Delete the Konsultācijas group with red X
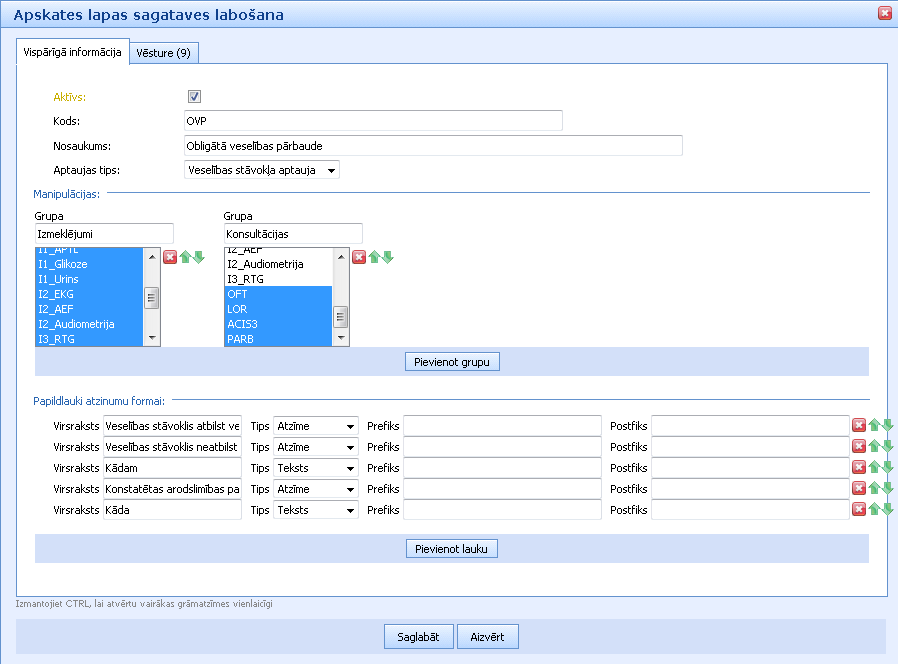Image resolution: width=898 pixels, height=664 pixels. click(x=359, y=257)
